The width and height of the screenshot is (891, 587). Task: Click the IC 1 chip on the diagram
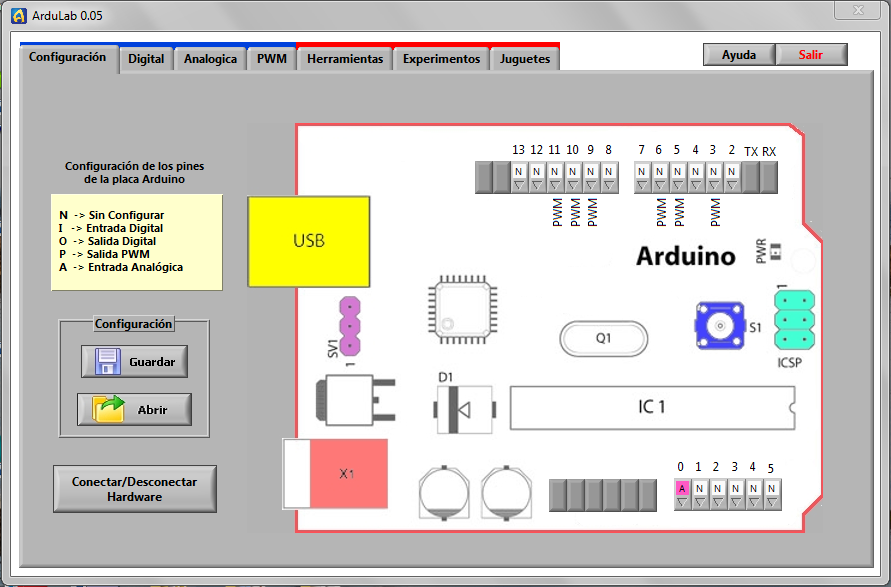pyautogui.click(x=651, y=407)
